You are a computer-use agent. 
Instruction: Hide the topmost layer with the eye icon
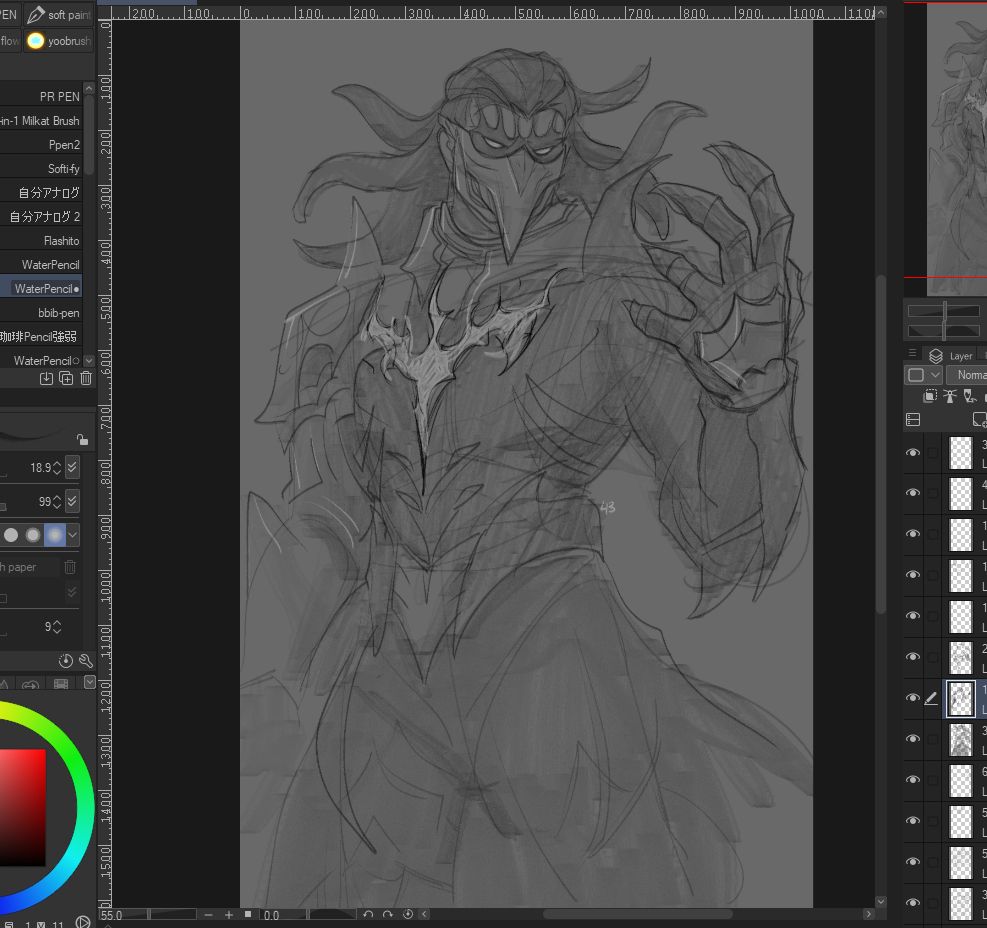click(913, 452)
